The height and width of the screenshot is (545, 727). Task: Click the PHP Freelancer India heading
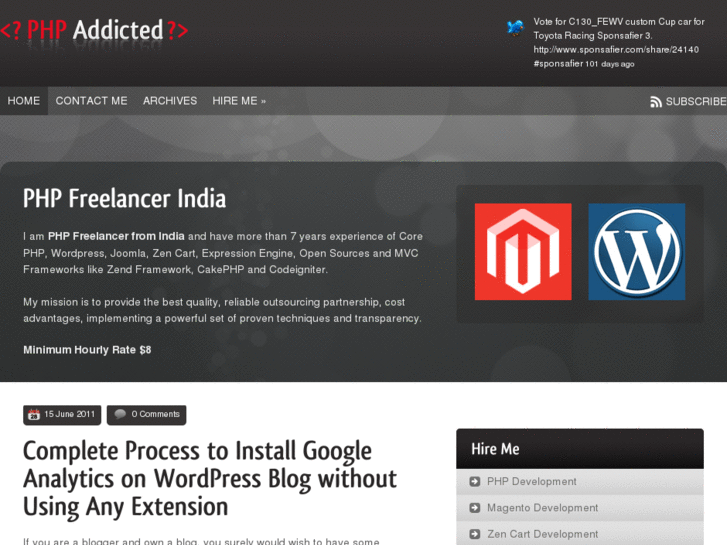click(x=124, y=198)
